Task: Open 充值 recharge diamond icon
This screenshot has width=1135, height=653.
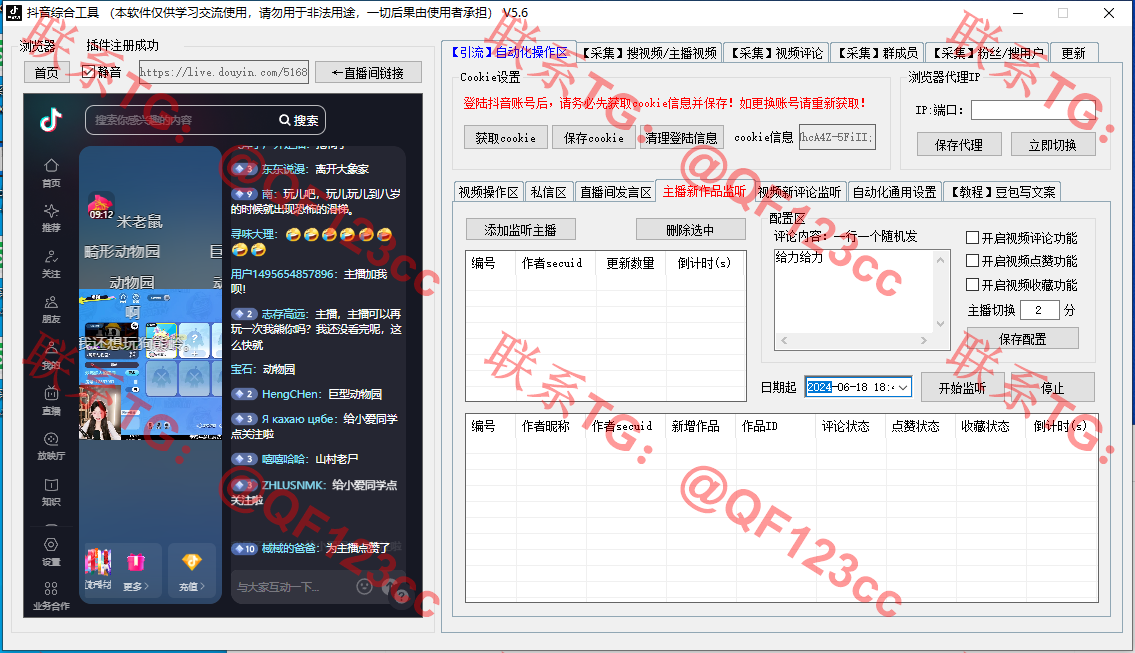Action: [x=192, y=562]
